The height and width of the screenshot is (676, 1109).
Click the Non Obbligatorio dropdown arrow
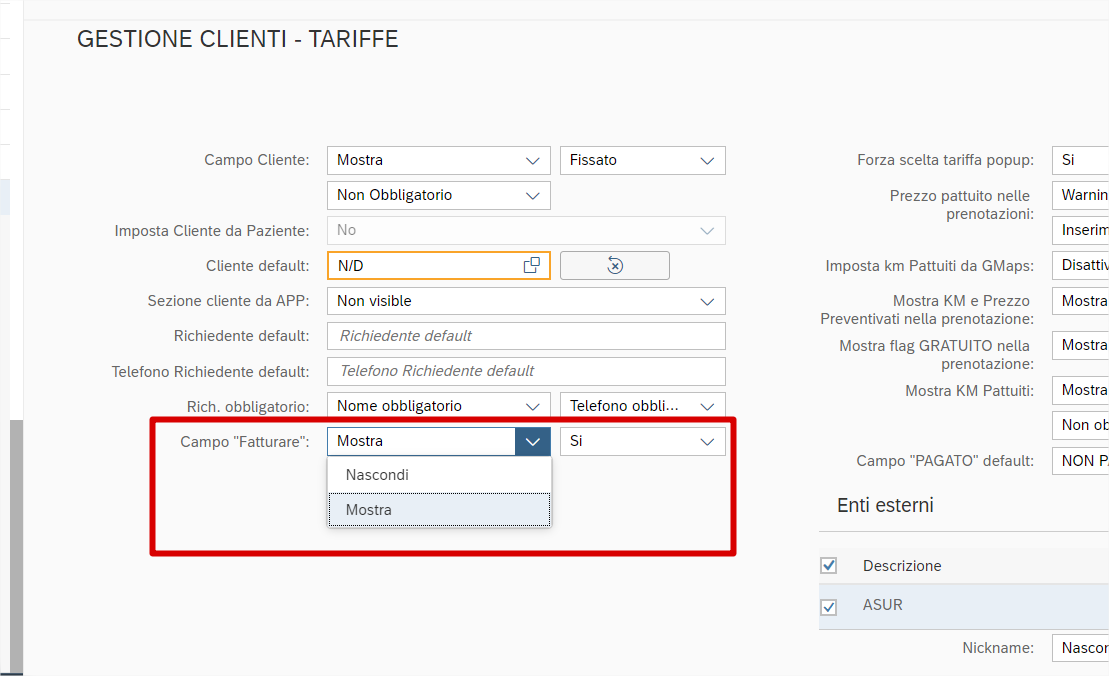(x=532, y=195)
